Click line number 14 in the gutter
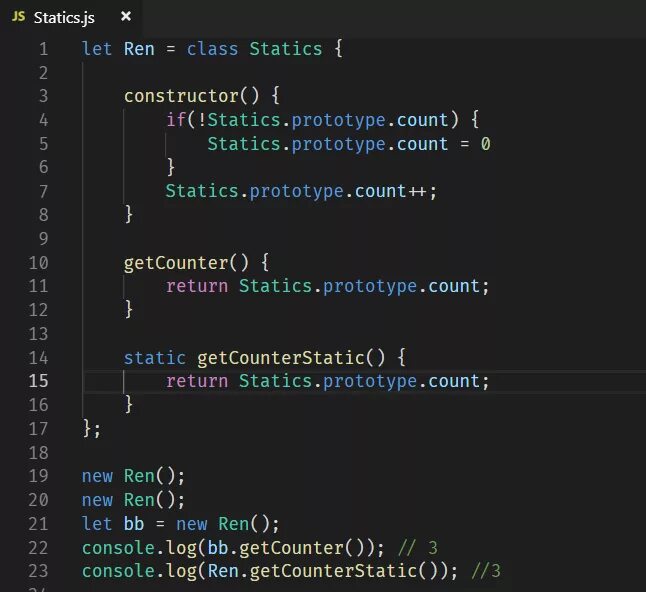Viewport: 646px width, 592px height. pos(38,358)
